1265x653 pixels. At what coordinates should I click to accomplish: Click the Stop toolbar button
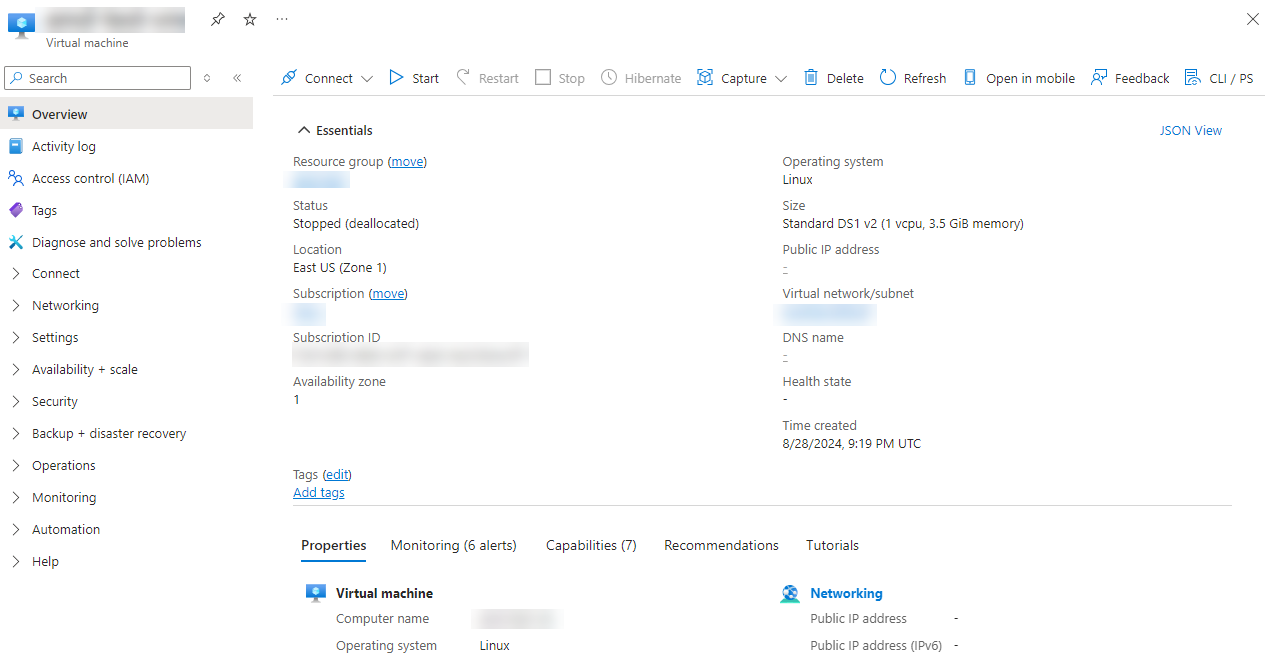click(x=560, y=78)
